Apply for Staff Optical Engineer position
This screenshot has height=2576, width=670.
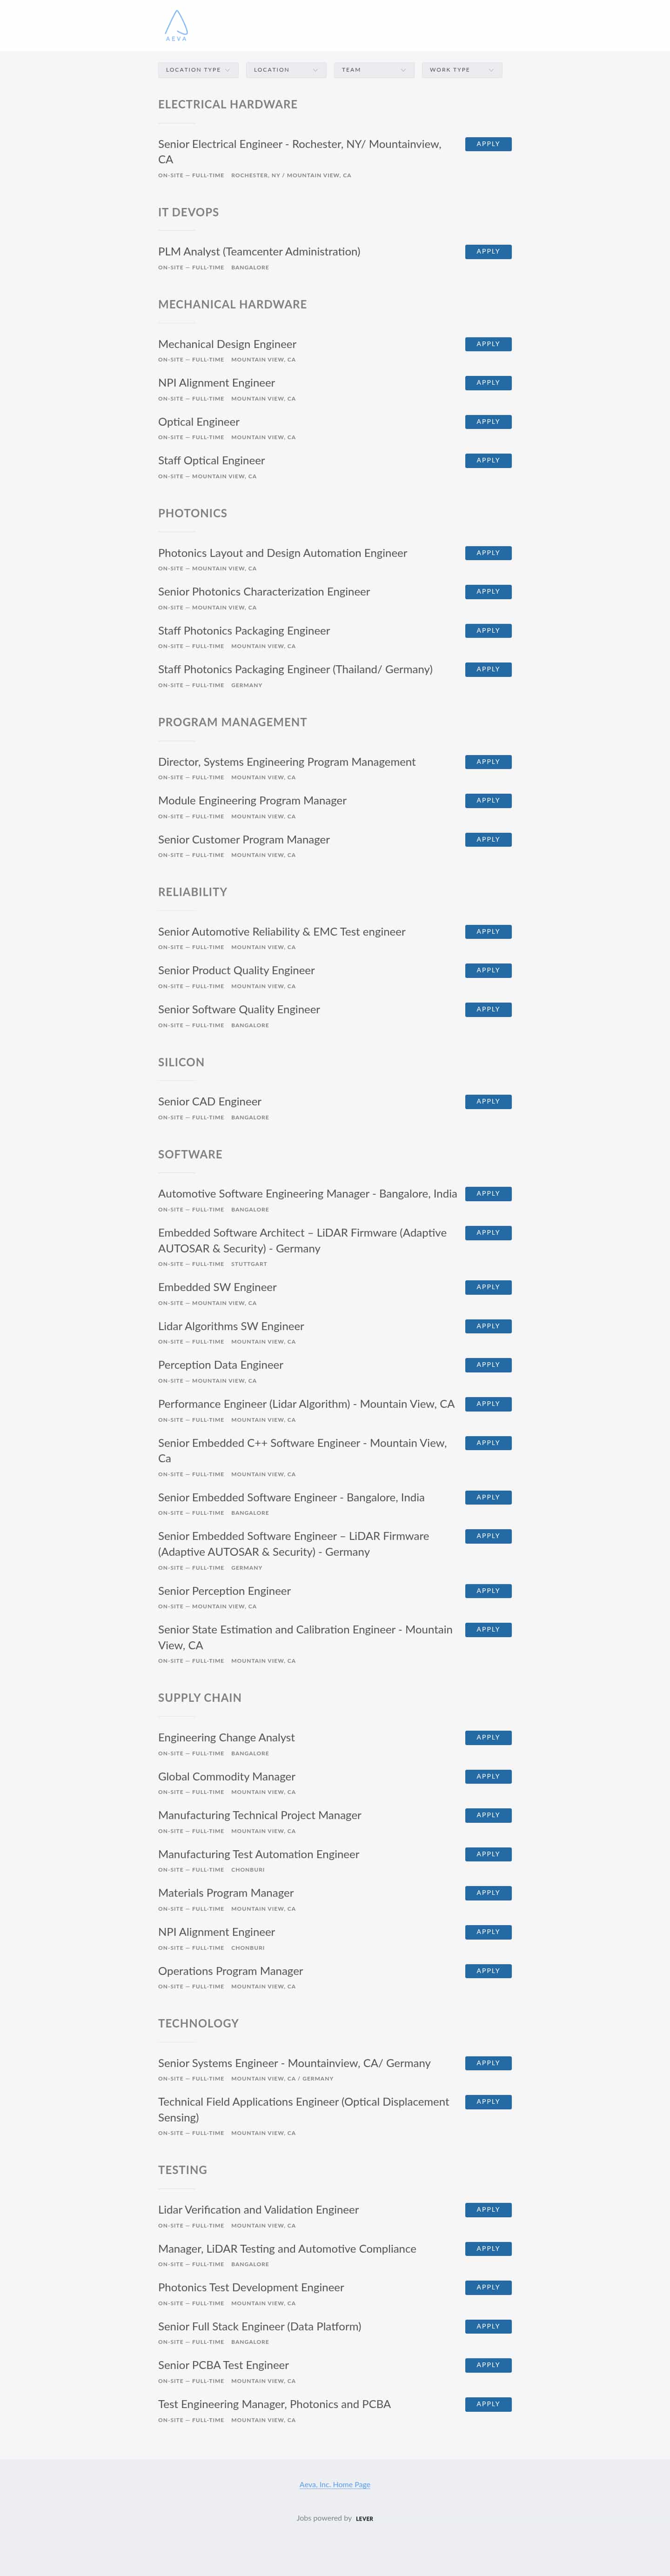(488, 461)
